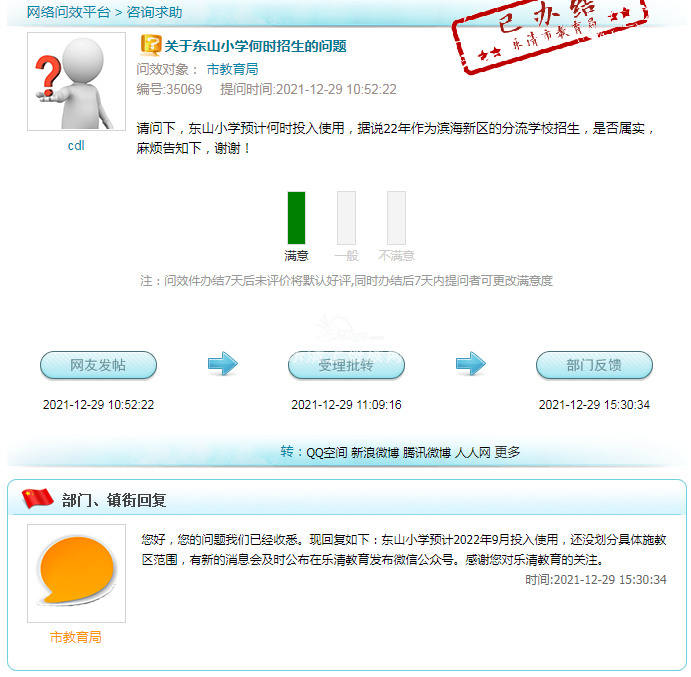Click the second blue arrow before 部门反馈

(471, 364)
